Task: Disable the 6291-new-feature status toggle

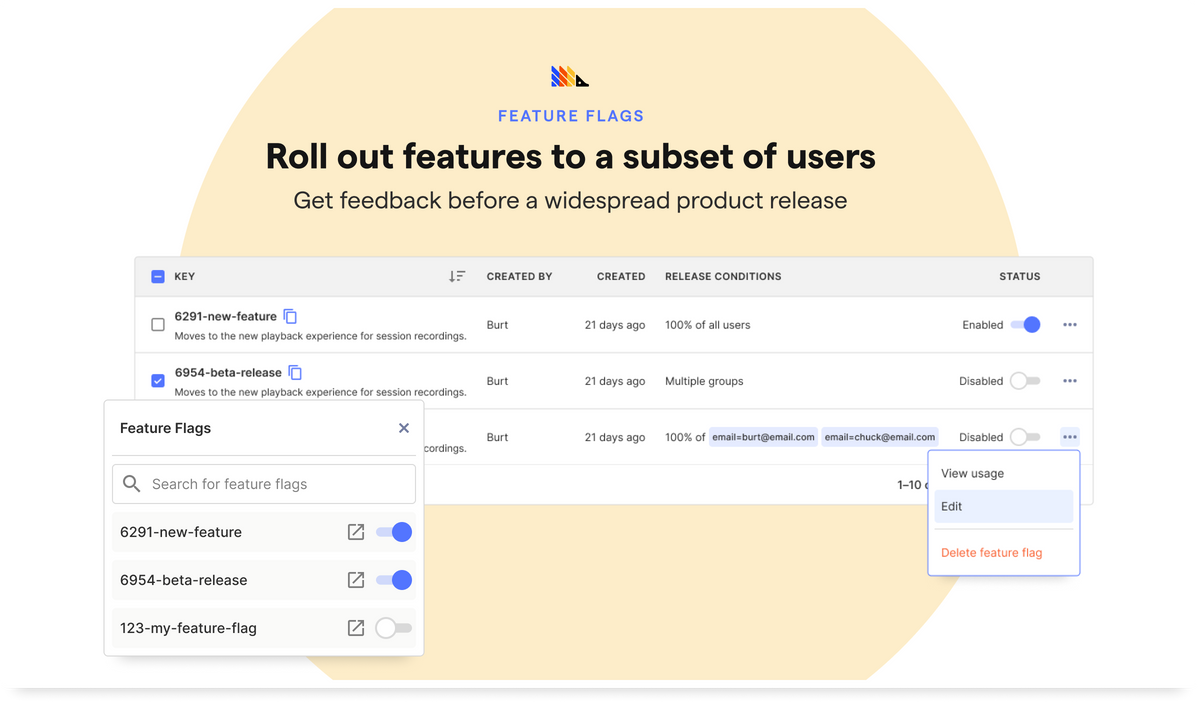Action: click(x=1026, y=324)
